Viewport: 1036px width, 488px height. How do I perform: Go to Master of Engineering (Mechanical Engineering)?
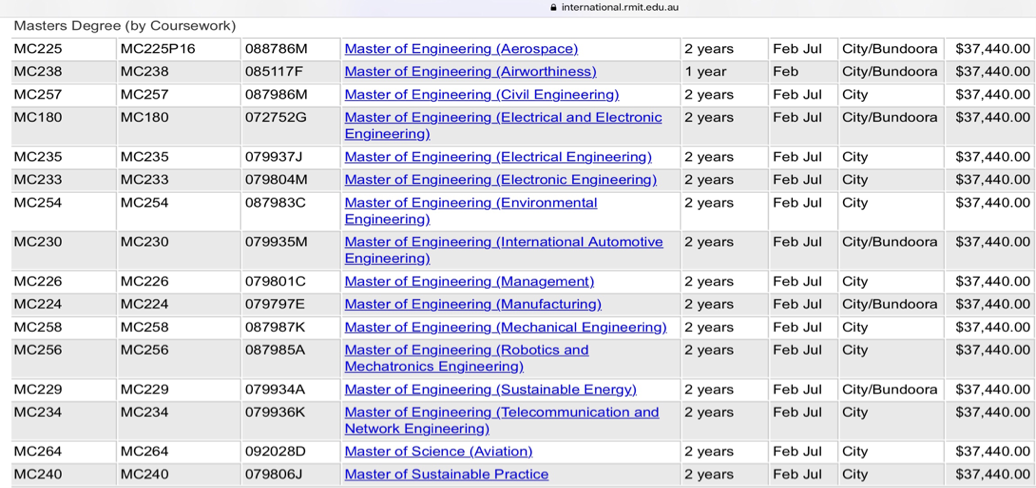coord(505,328)
